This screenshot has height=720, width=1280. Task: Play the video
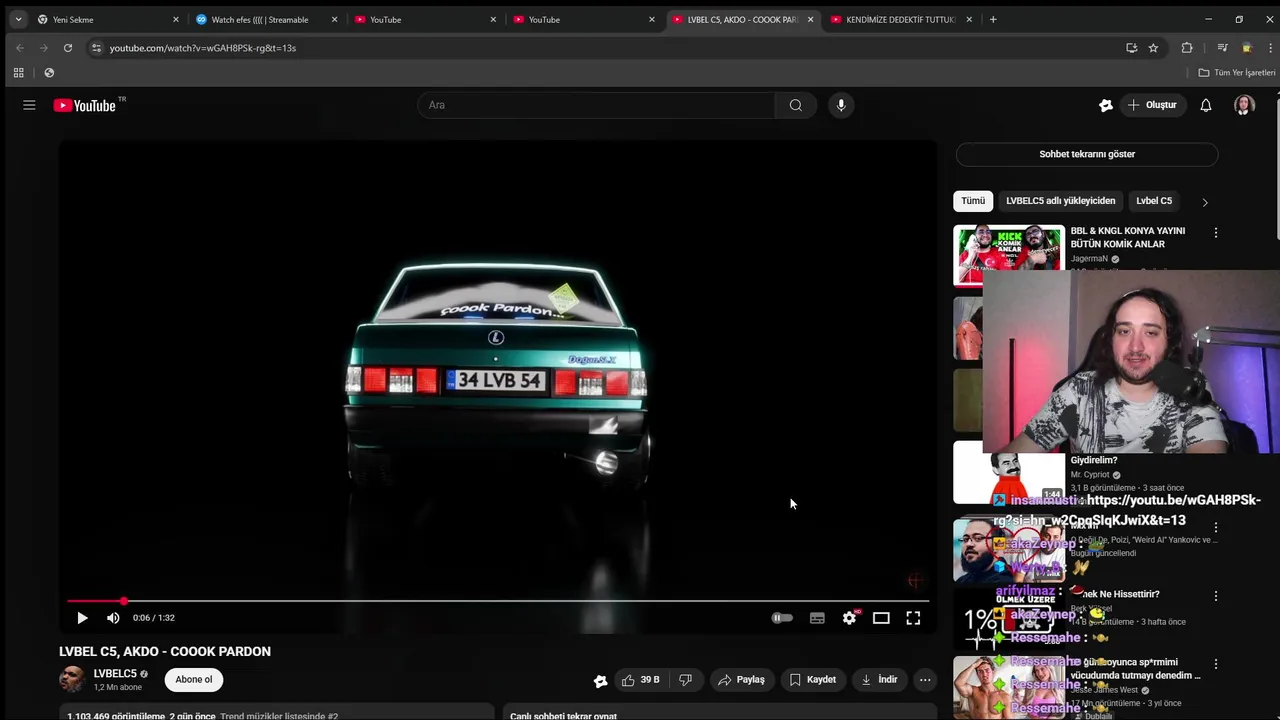[82, 618]
